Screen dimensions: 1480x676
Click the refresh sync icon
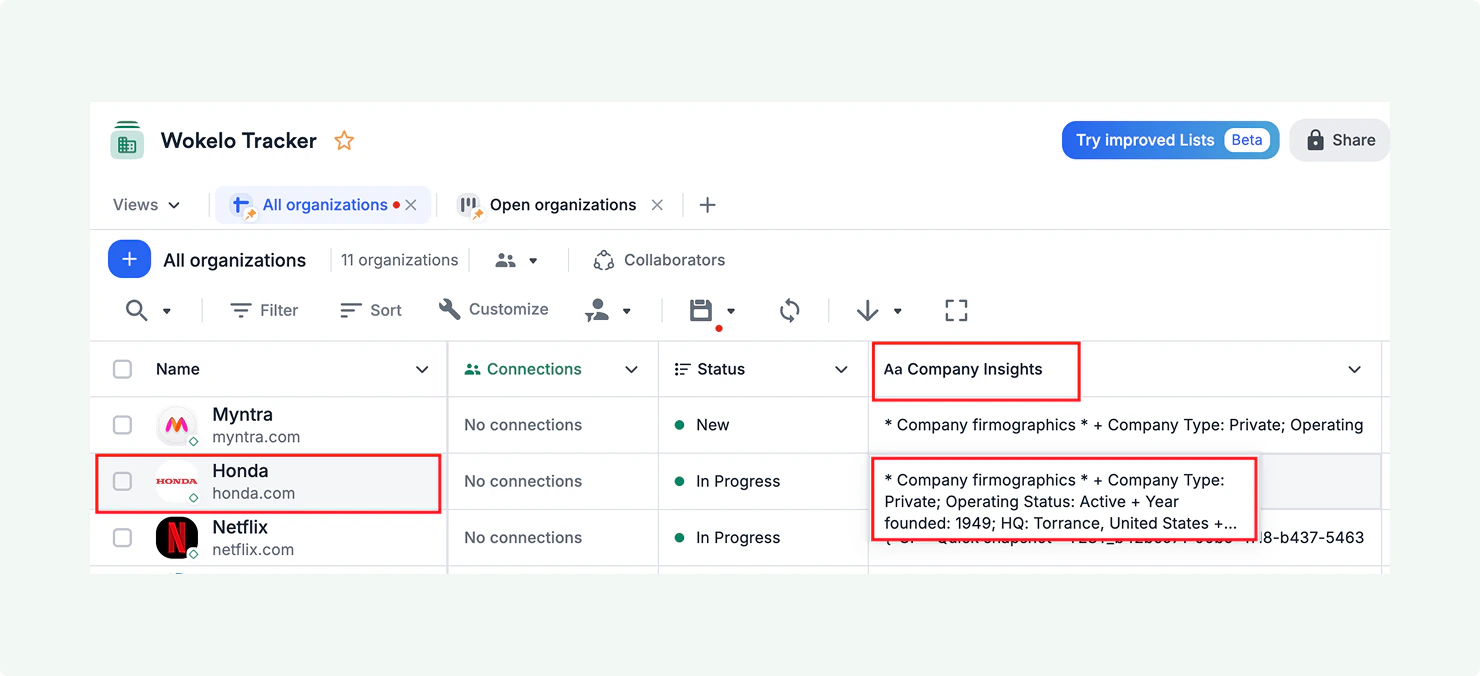pyautogui.click(x=790, y=311)
